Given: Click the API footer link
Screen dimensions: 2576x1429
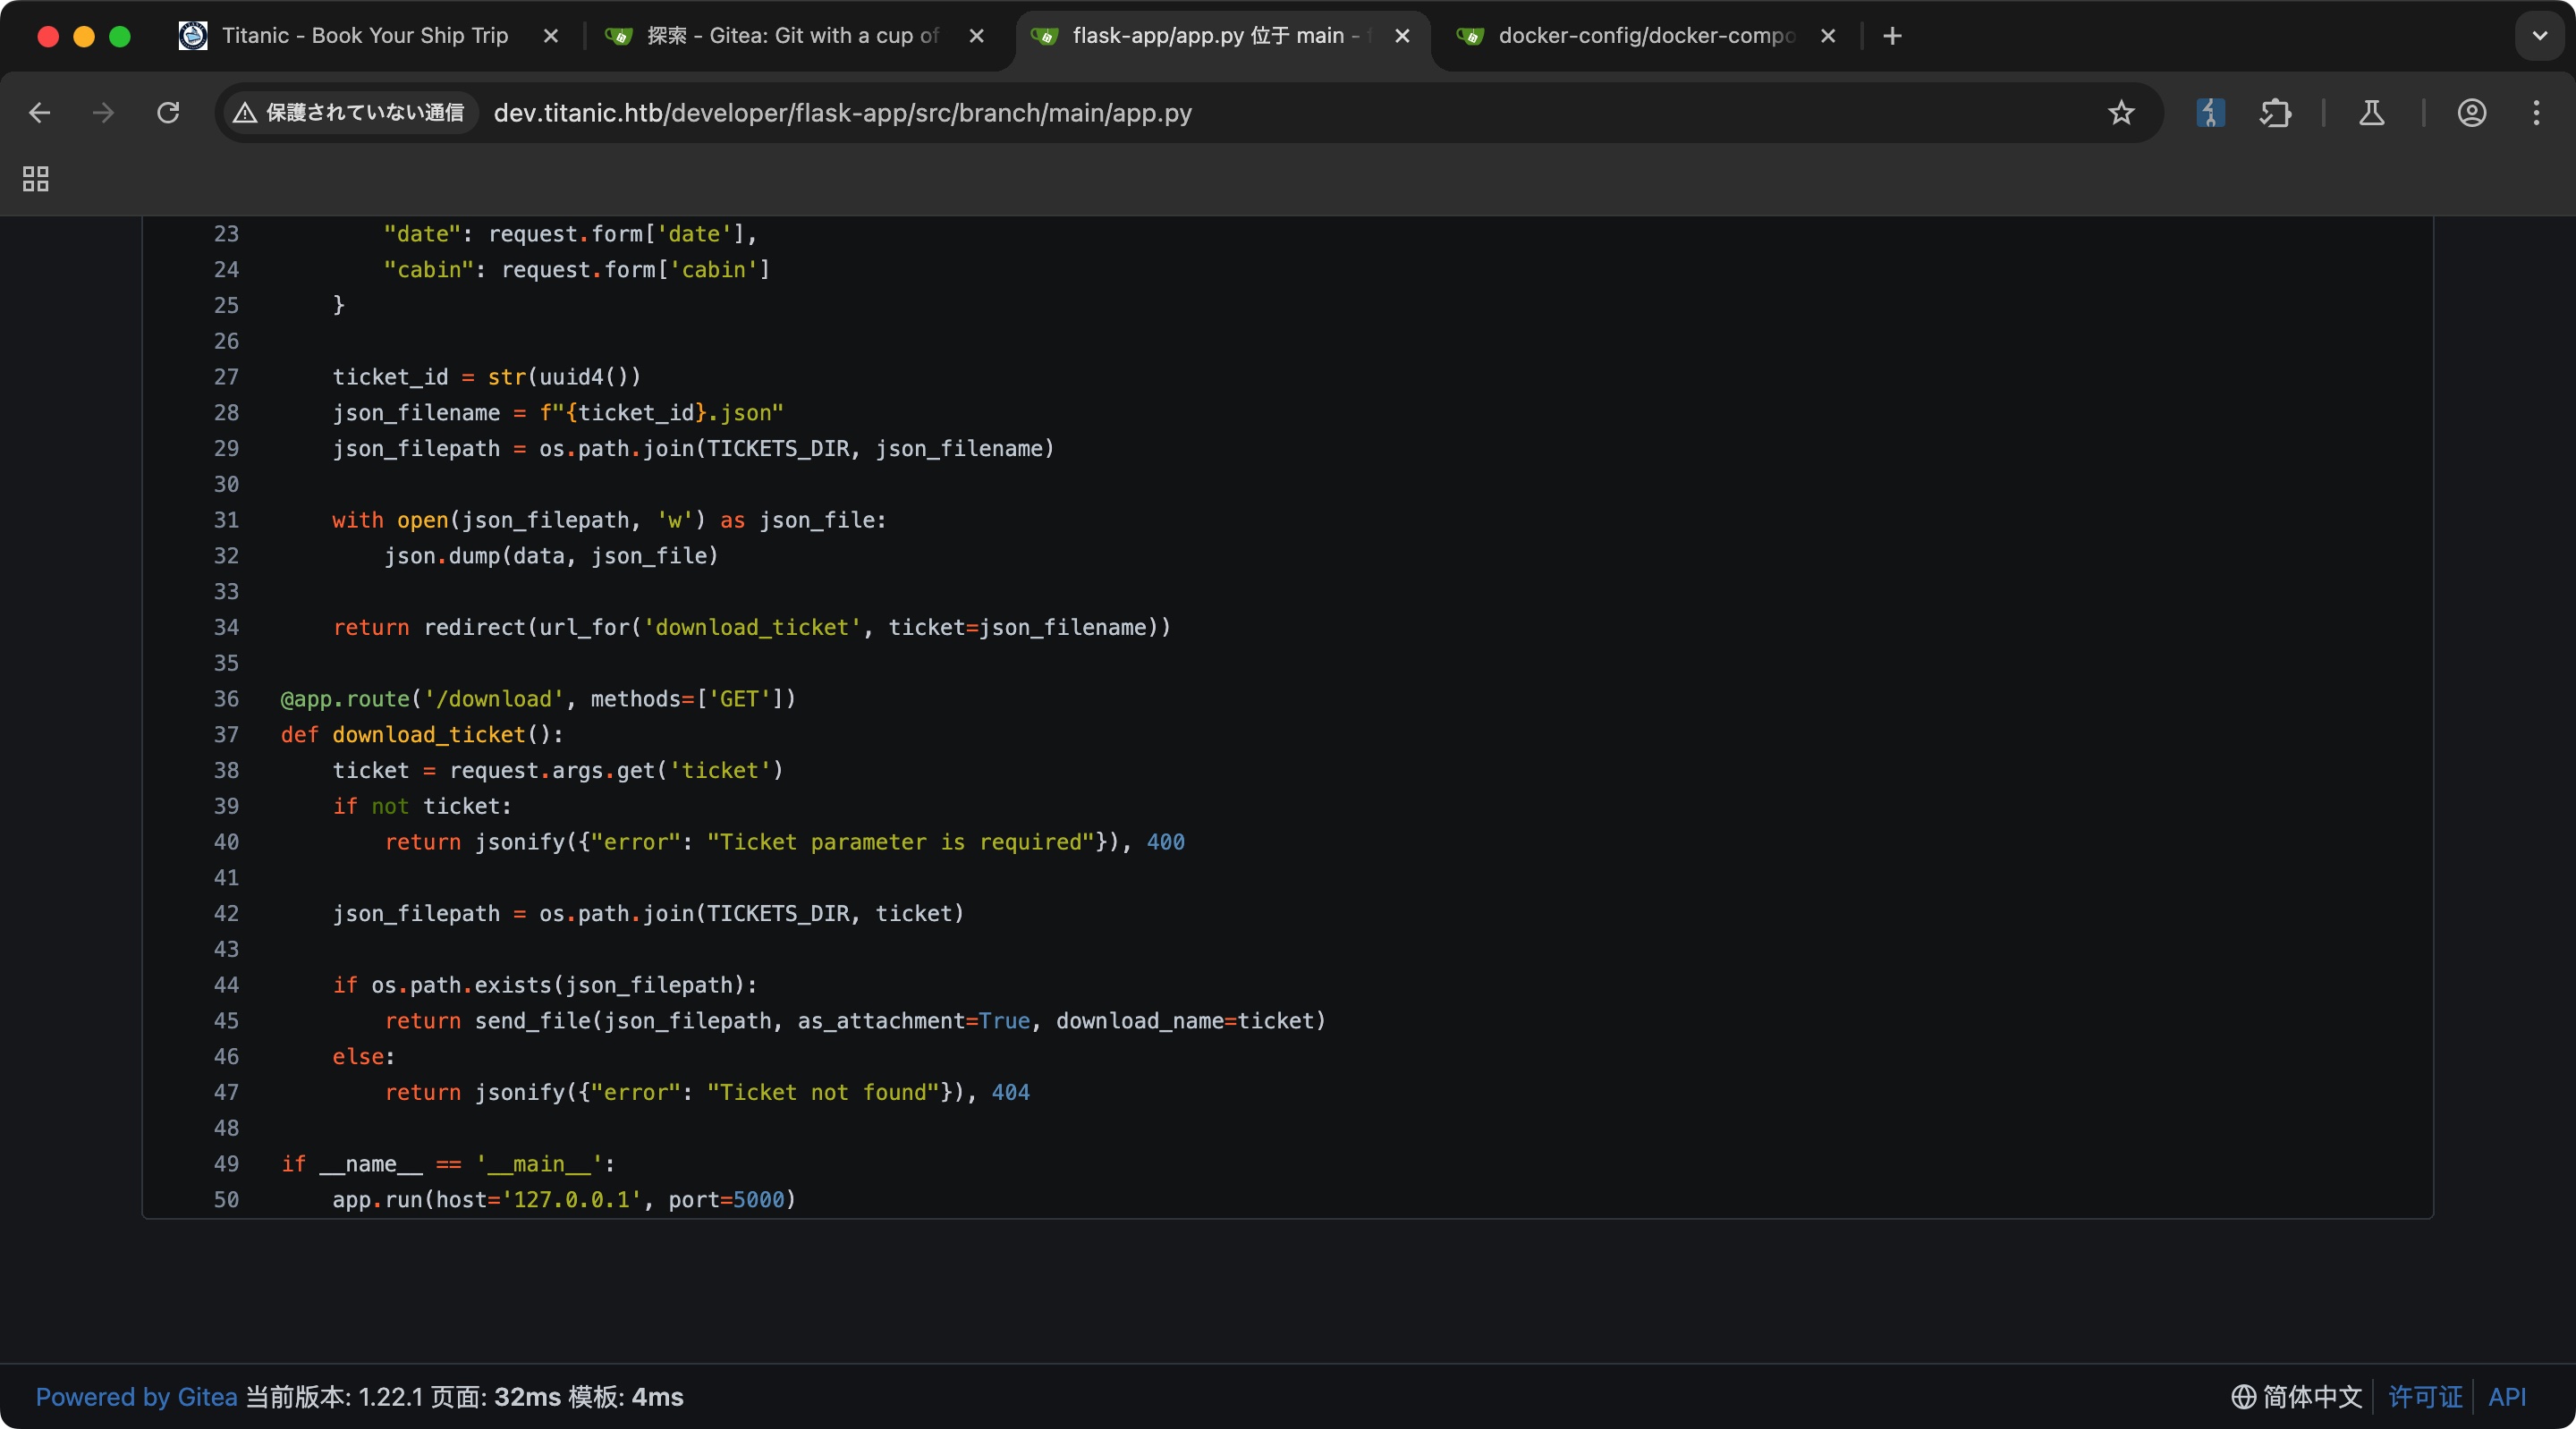Looking at the screenshot, I should tap(2507, 1397).
